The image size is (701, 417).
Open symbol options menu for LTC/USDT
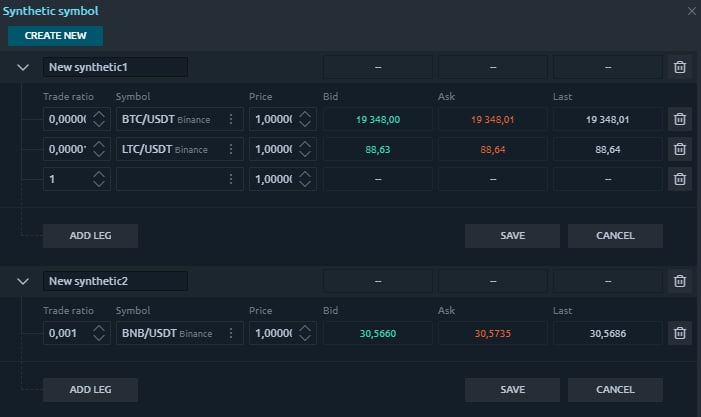pos(231,149)
